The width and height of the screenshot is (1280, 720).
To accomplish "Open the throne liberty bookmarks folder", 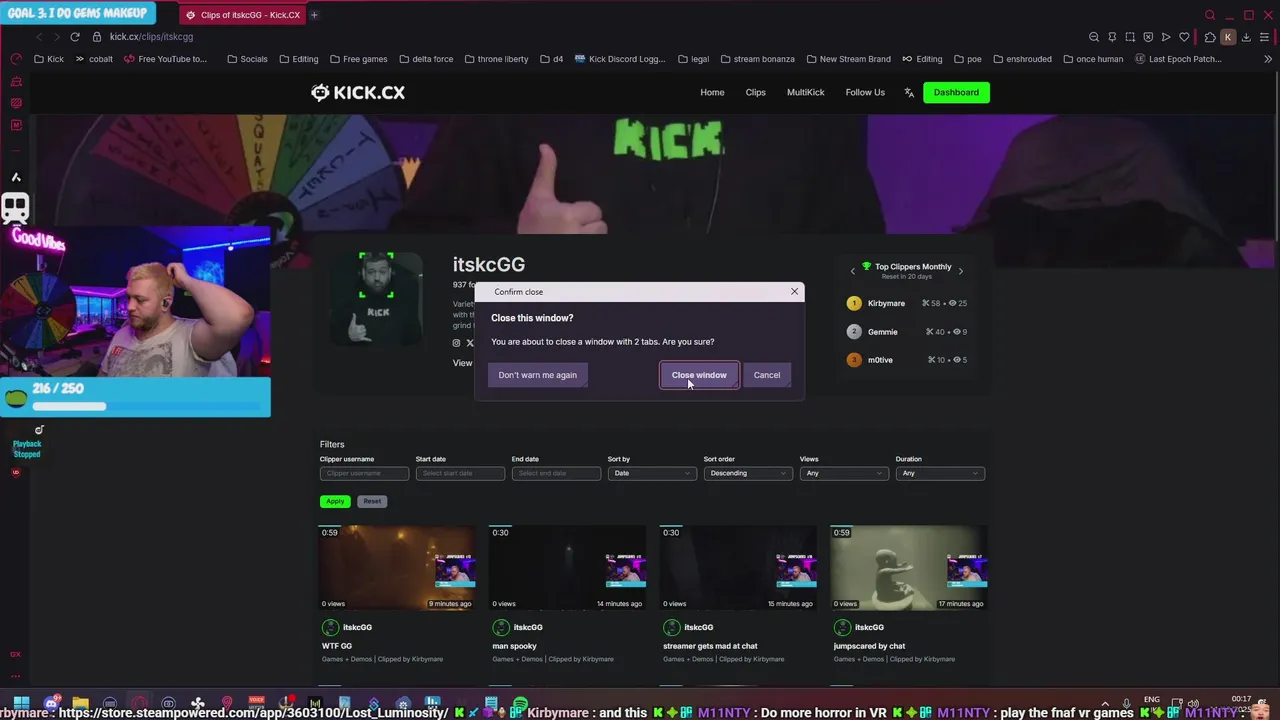I will click(x=496, y=59).
